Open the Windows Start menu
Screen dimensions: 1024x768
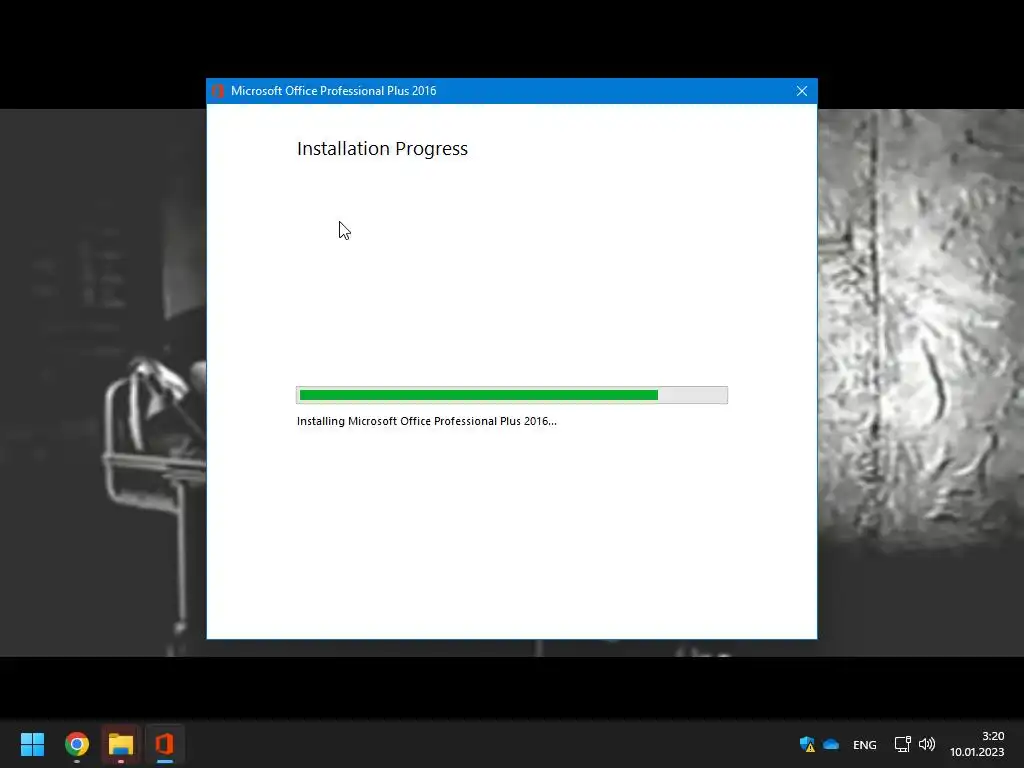click(x=32, y=744)
